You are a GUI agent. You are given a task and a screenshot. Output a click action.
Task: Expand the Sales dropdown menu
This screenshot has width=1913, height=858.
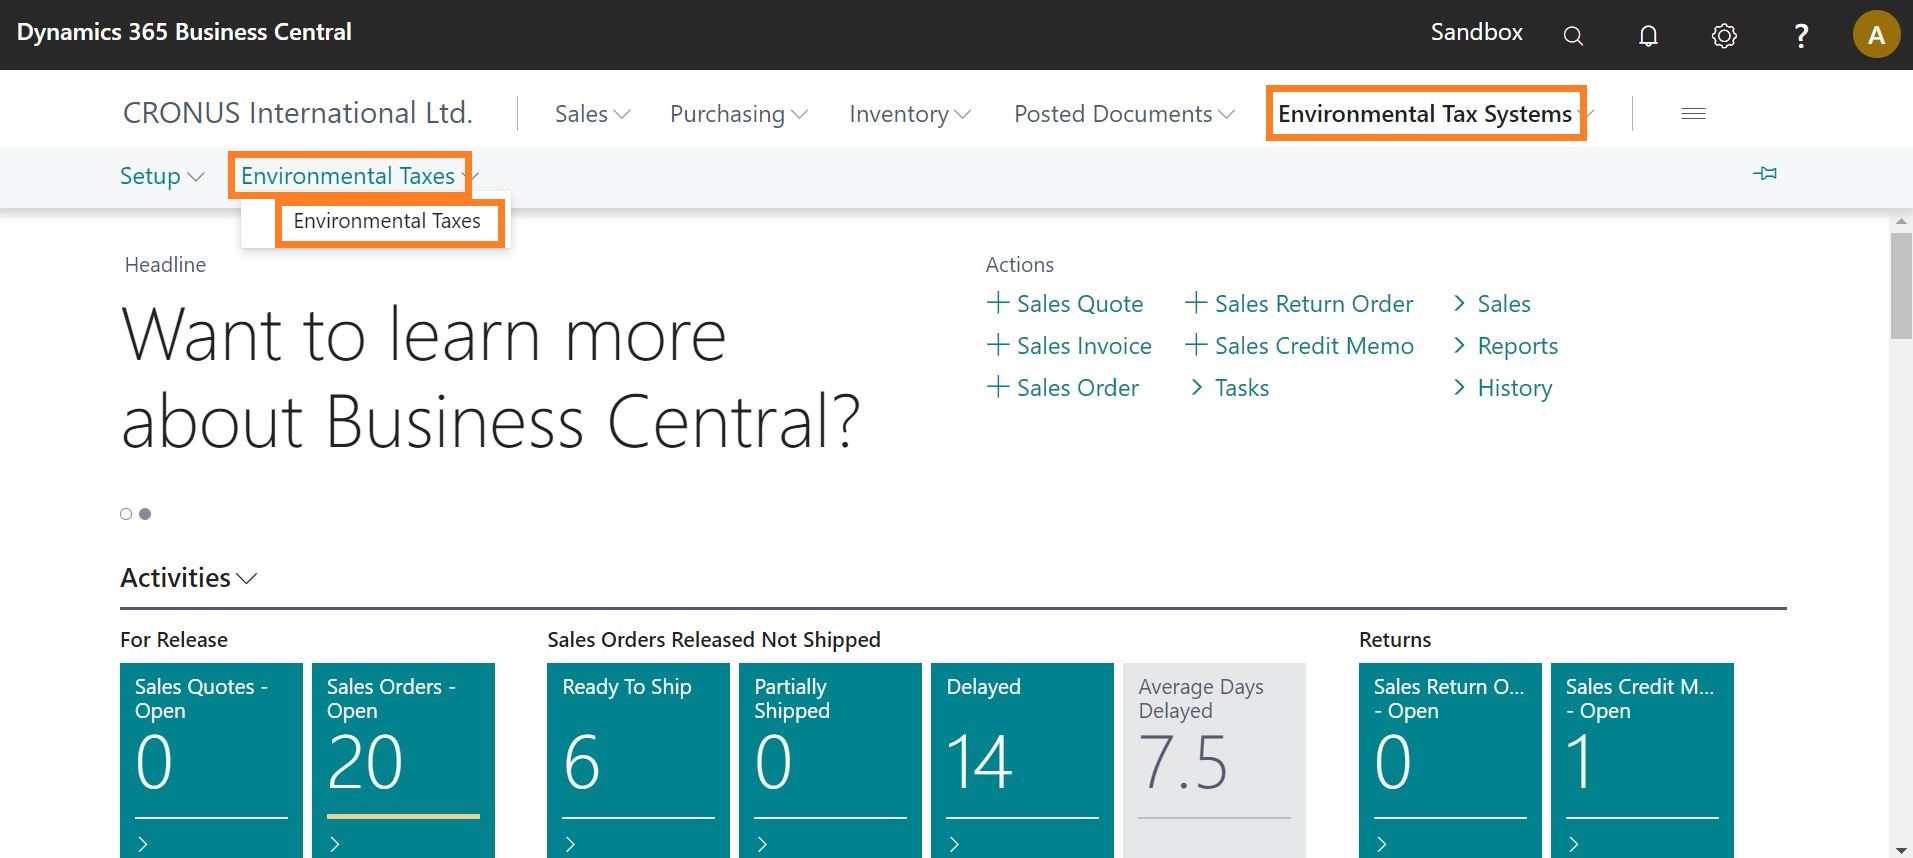click(592, 114)
